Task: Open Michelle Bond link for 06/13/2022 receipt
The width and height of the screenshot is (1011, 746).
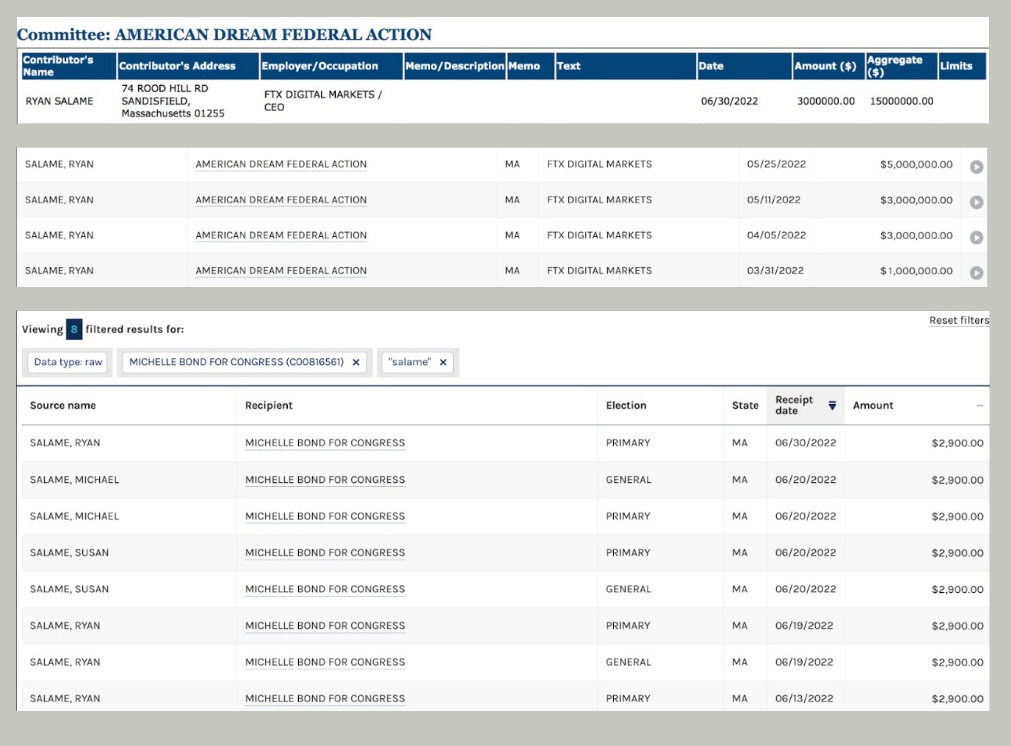Action: 325,698
